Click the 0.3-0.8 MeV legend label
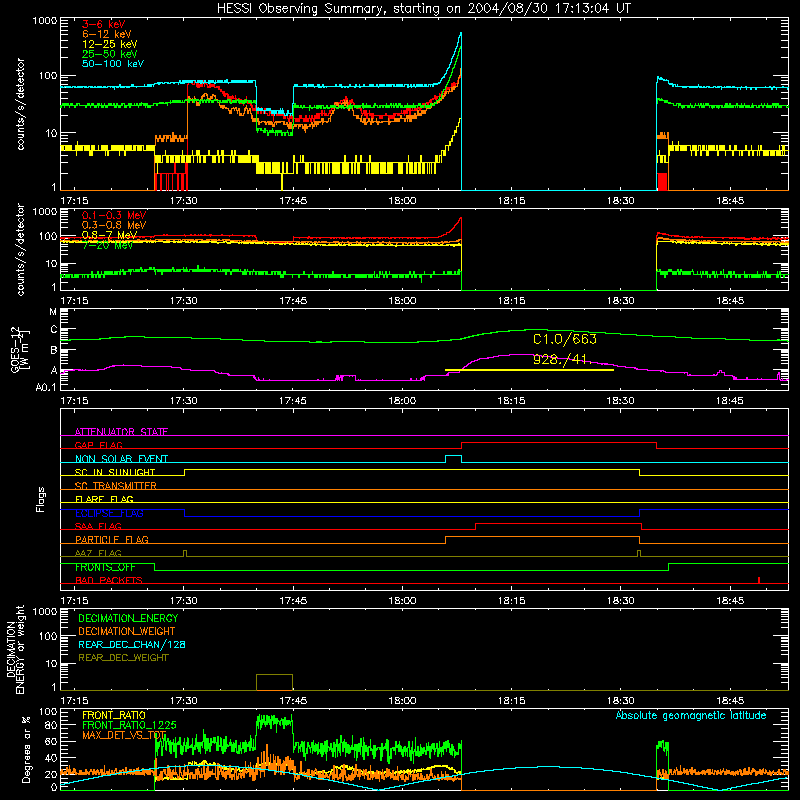Viewport: 800px width, 800px height. click(x=114, y=225)
